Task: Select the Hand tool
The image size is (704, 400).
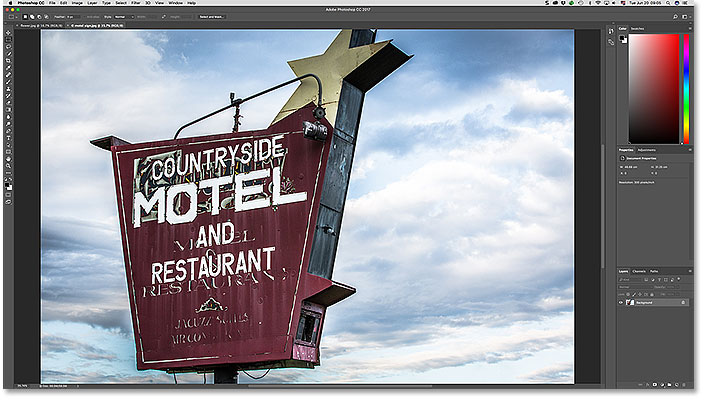Action: 9,159
